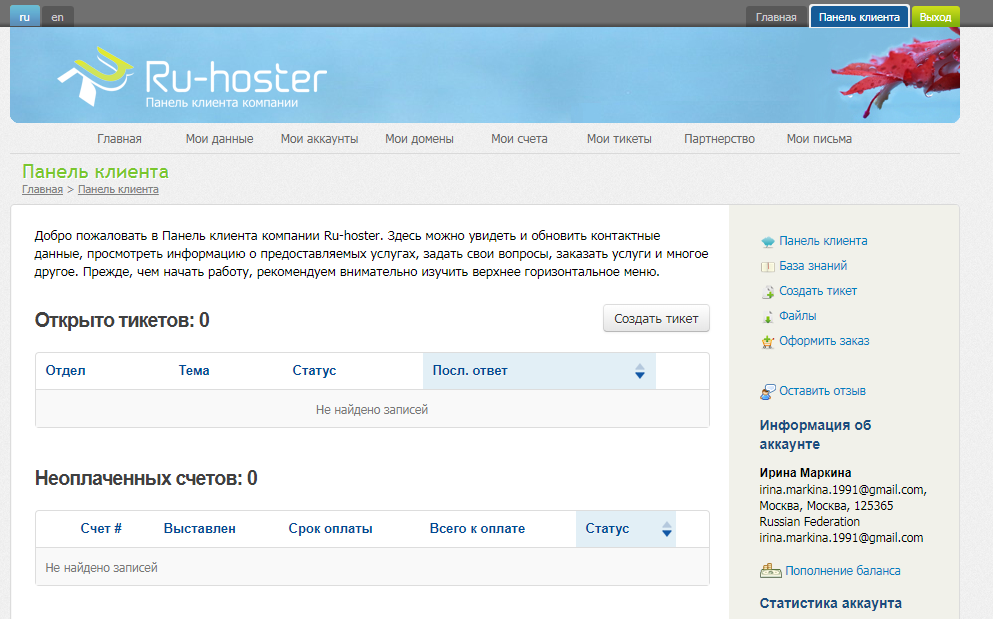
Task: Open the download icon next to Файлы
Action: tap(765, 316)
